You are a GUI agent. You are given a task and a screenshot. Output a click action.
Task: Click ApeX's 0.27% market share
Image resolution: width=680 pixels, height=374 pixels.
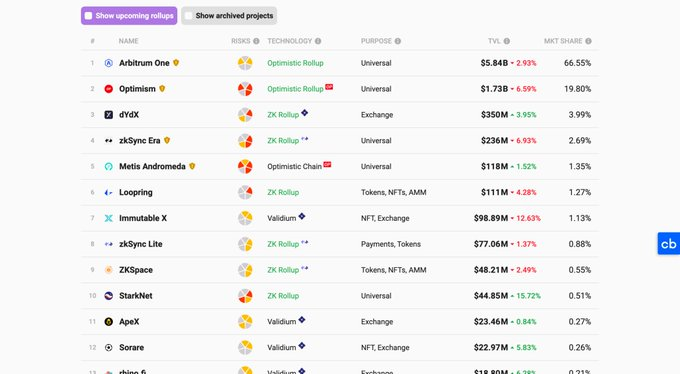pyautogui.click(x=580, y=322)
